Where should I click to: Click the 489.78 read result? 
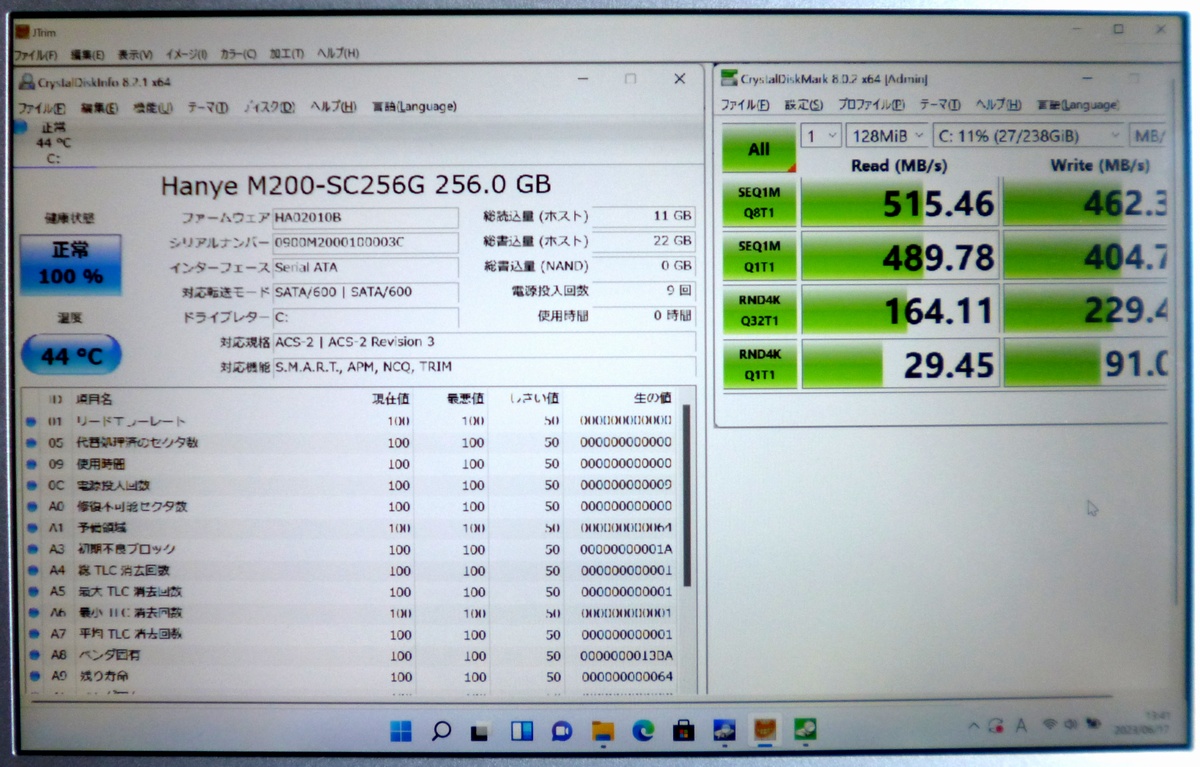[900, 257]
